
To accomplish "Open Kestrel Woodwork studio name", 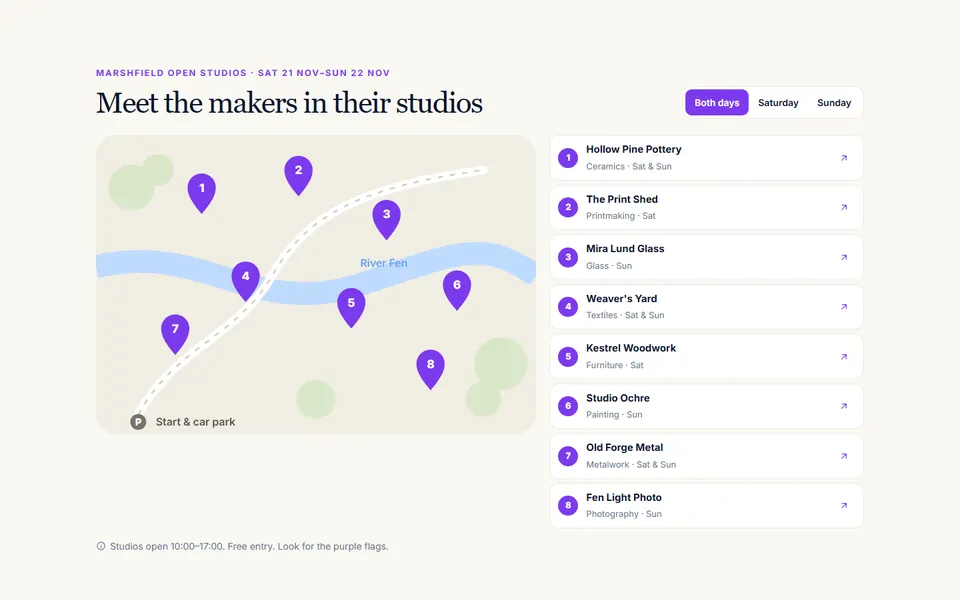I will coord(631,348).
